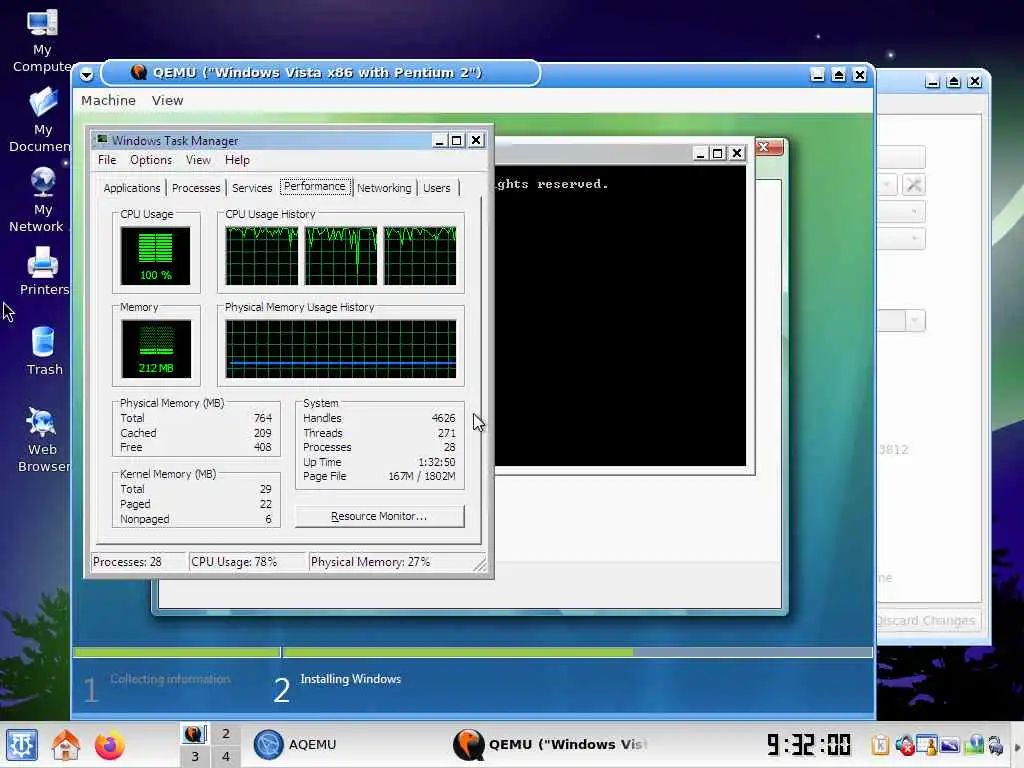Screen dimensions: 1024x768
Task: Switch to the Applications tab
Action: (131, 188)
